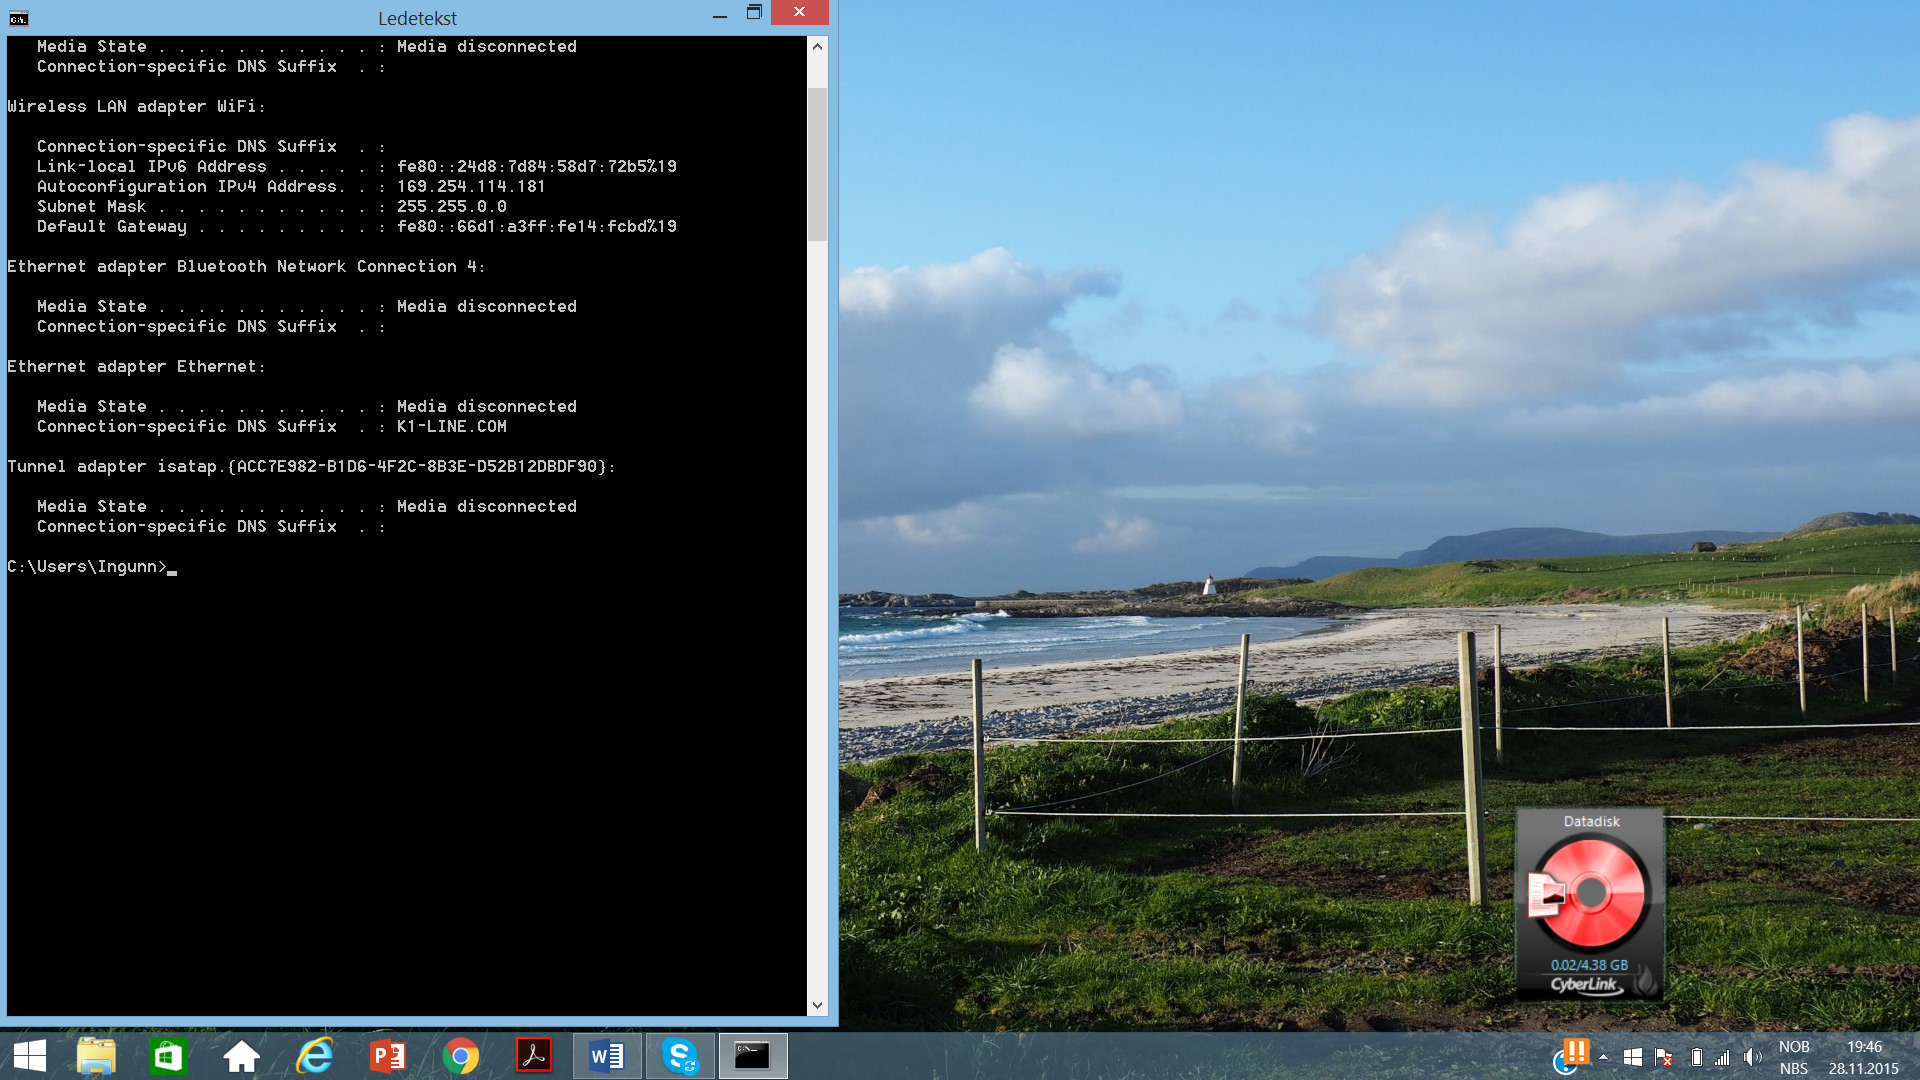Launch Google Chrome from the taskbar
1920x1080 pixels.
tap(460, 1056)
